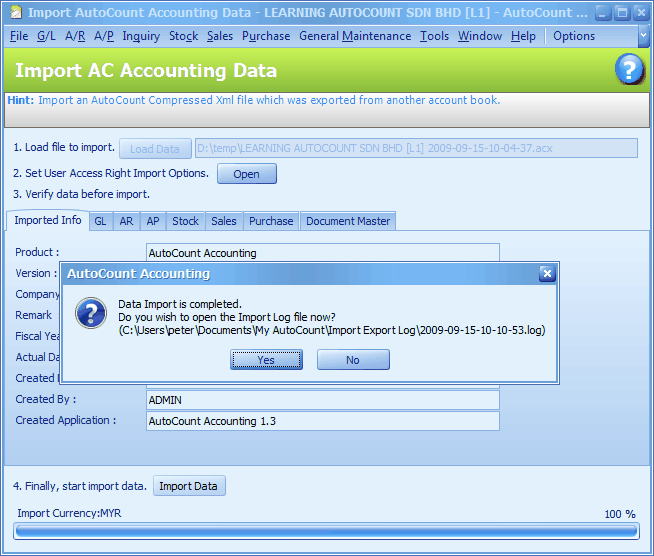Open the Window menu
Viewport: 654px width, 556px height.
point(480,36)
